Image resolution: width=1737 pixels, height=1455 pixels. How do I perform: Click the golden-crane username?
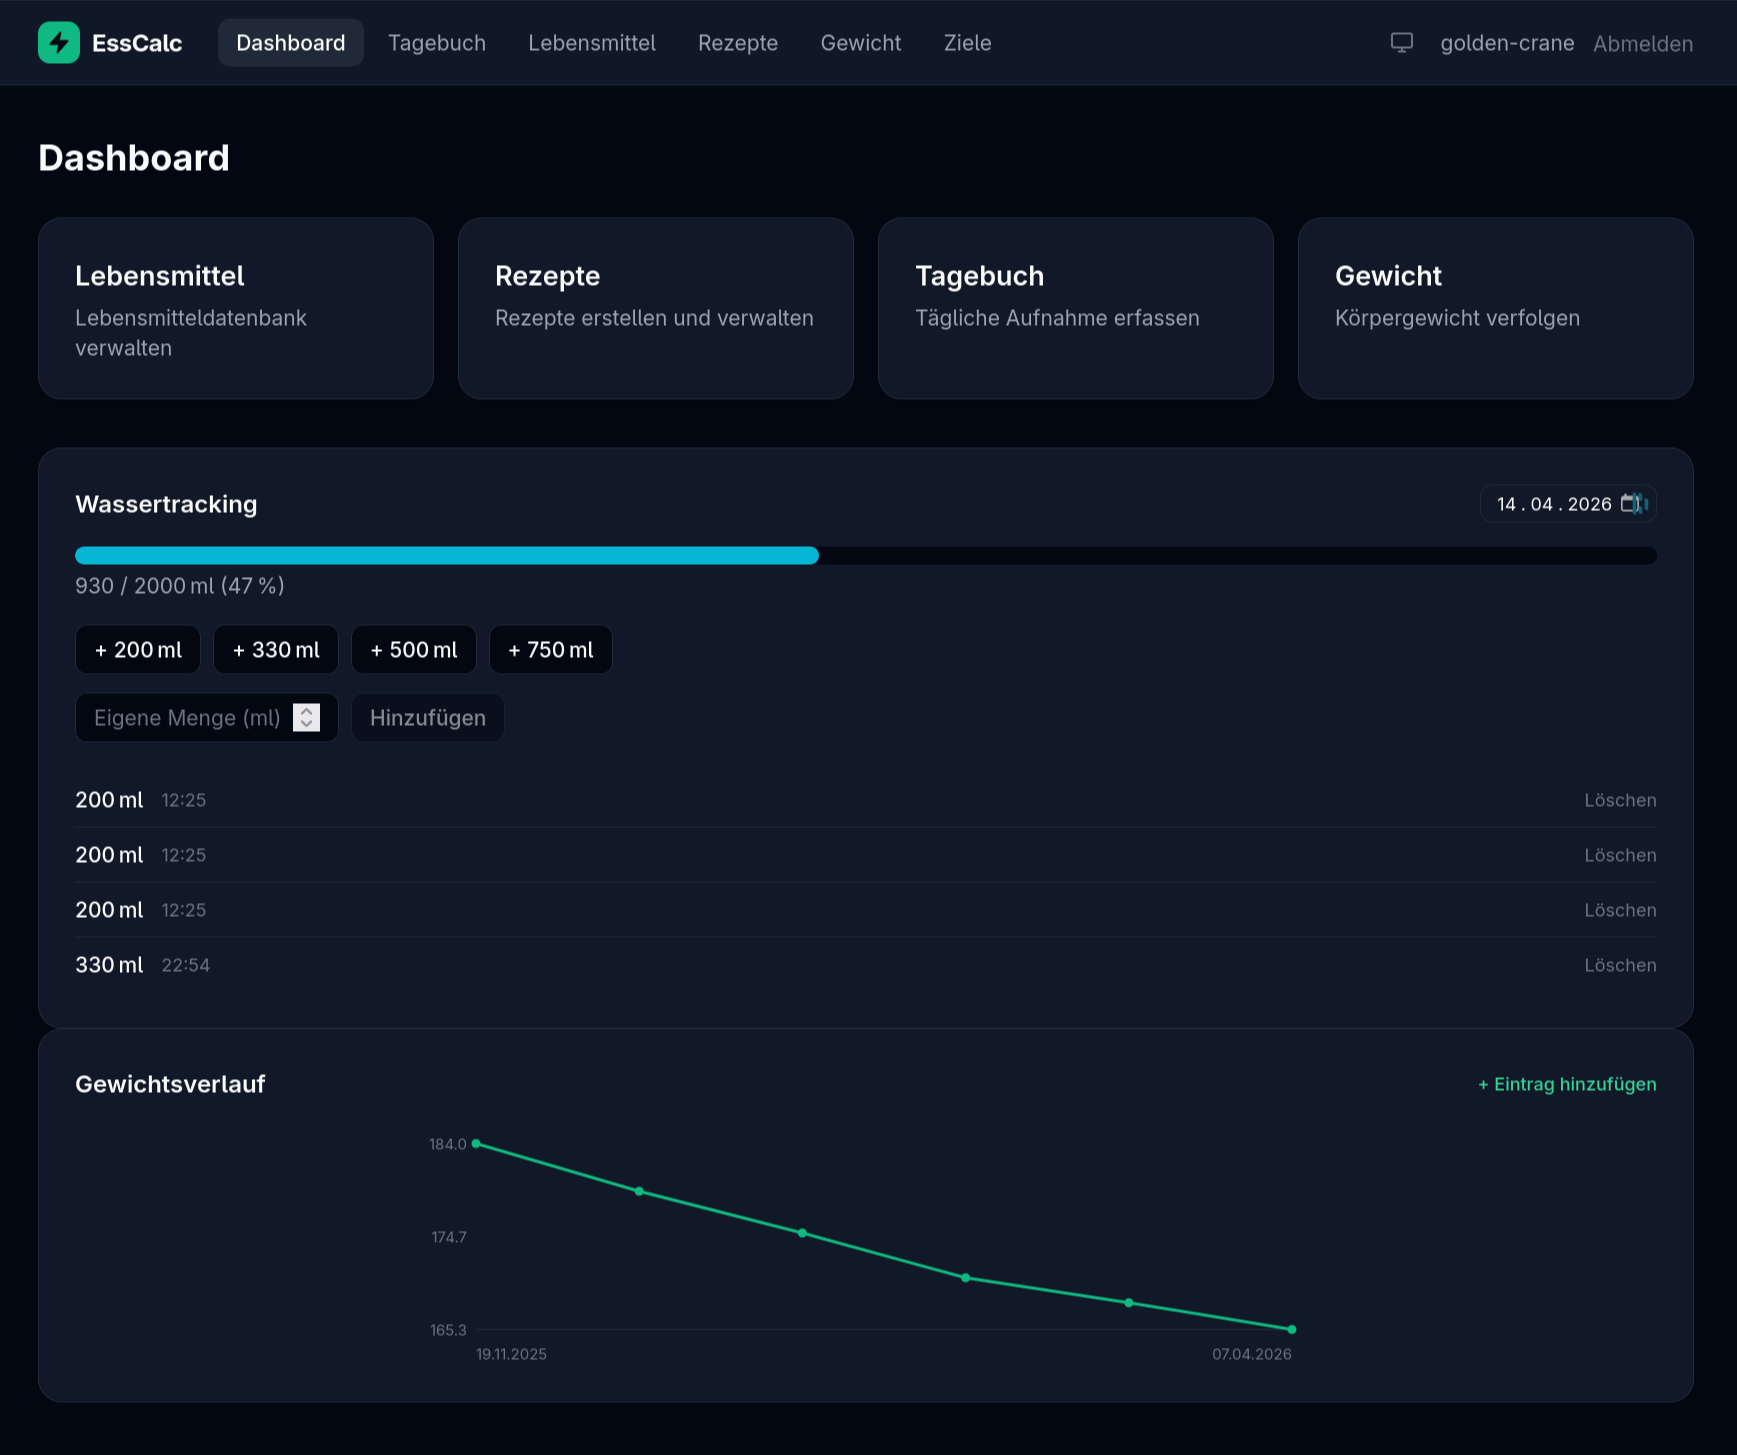[1507, 43]
